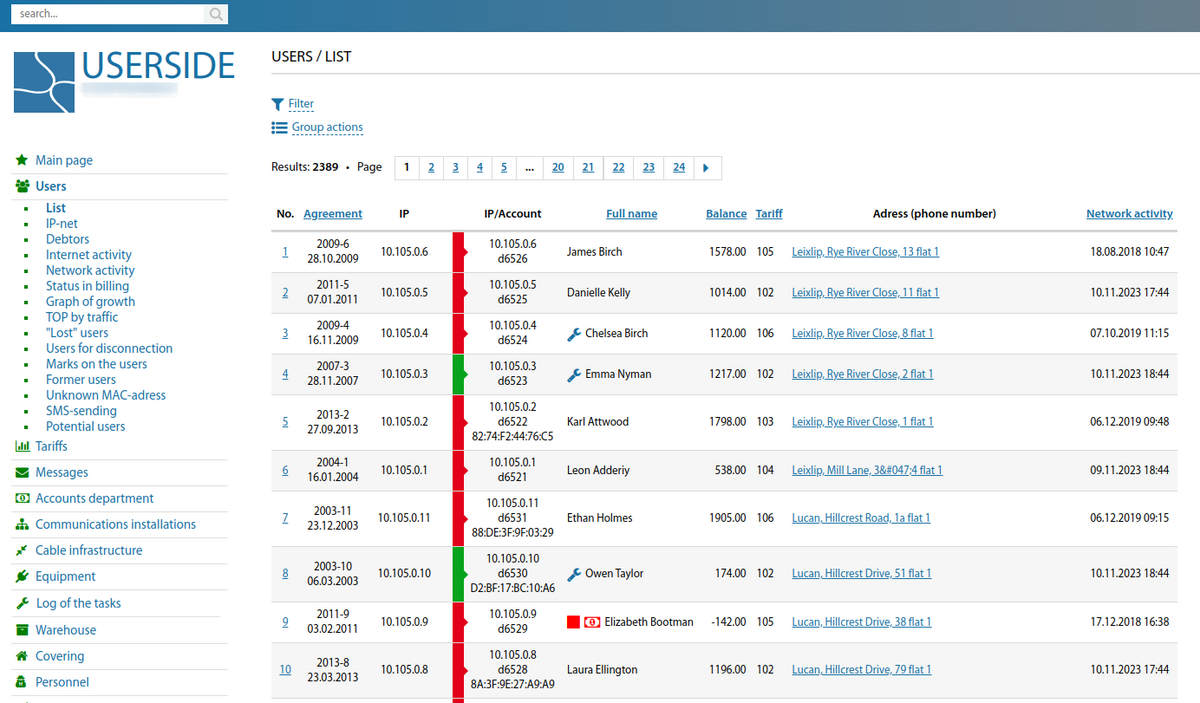The height and width of the screenshot is (703, 1200).
Task: Click the Users group icon in sidebar
Action: [22, 185]
